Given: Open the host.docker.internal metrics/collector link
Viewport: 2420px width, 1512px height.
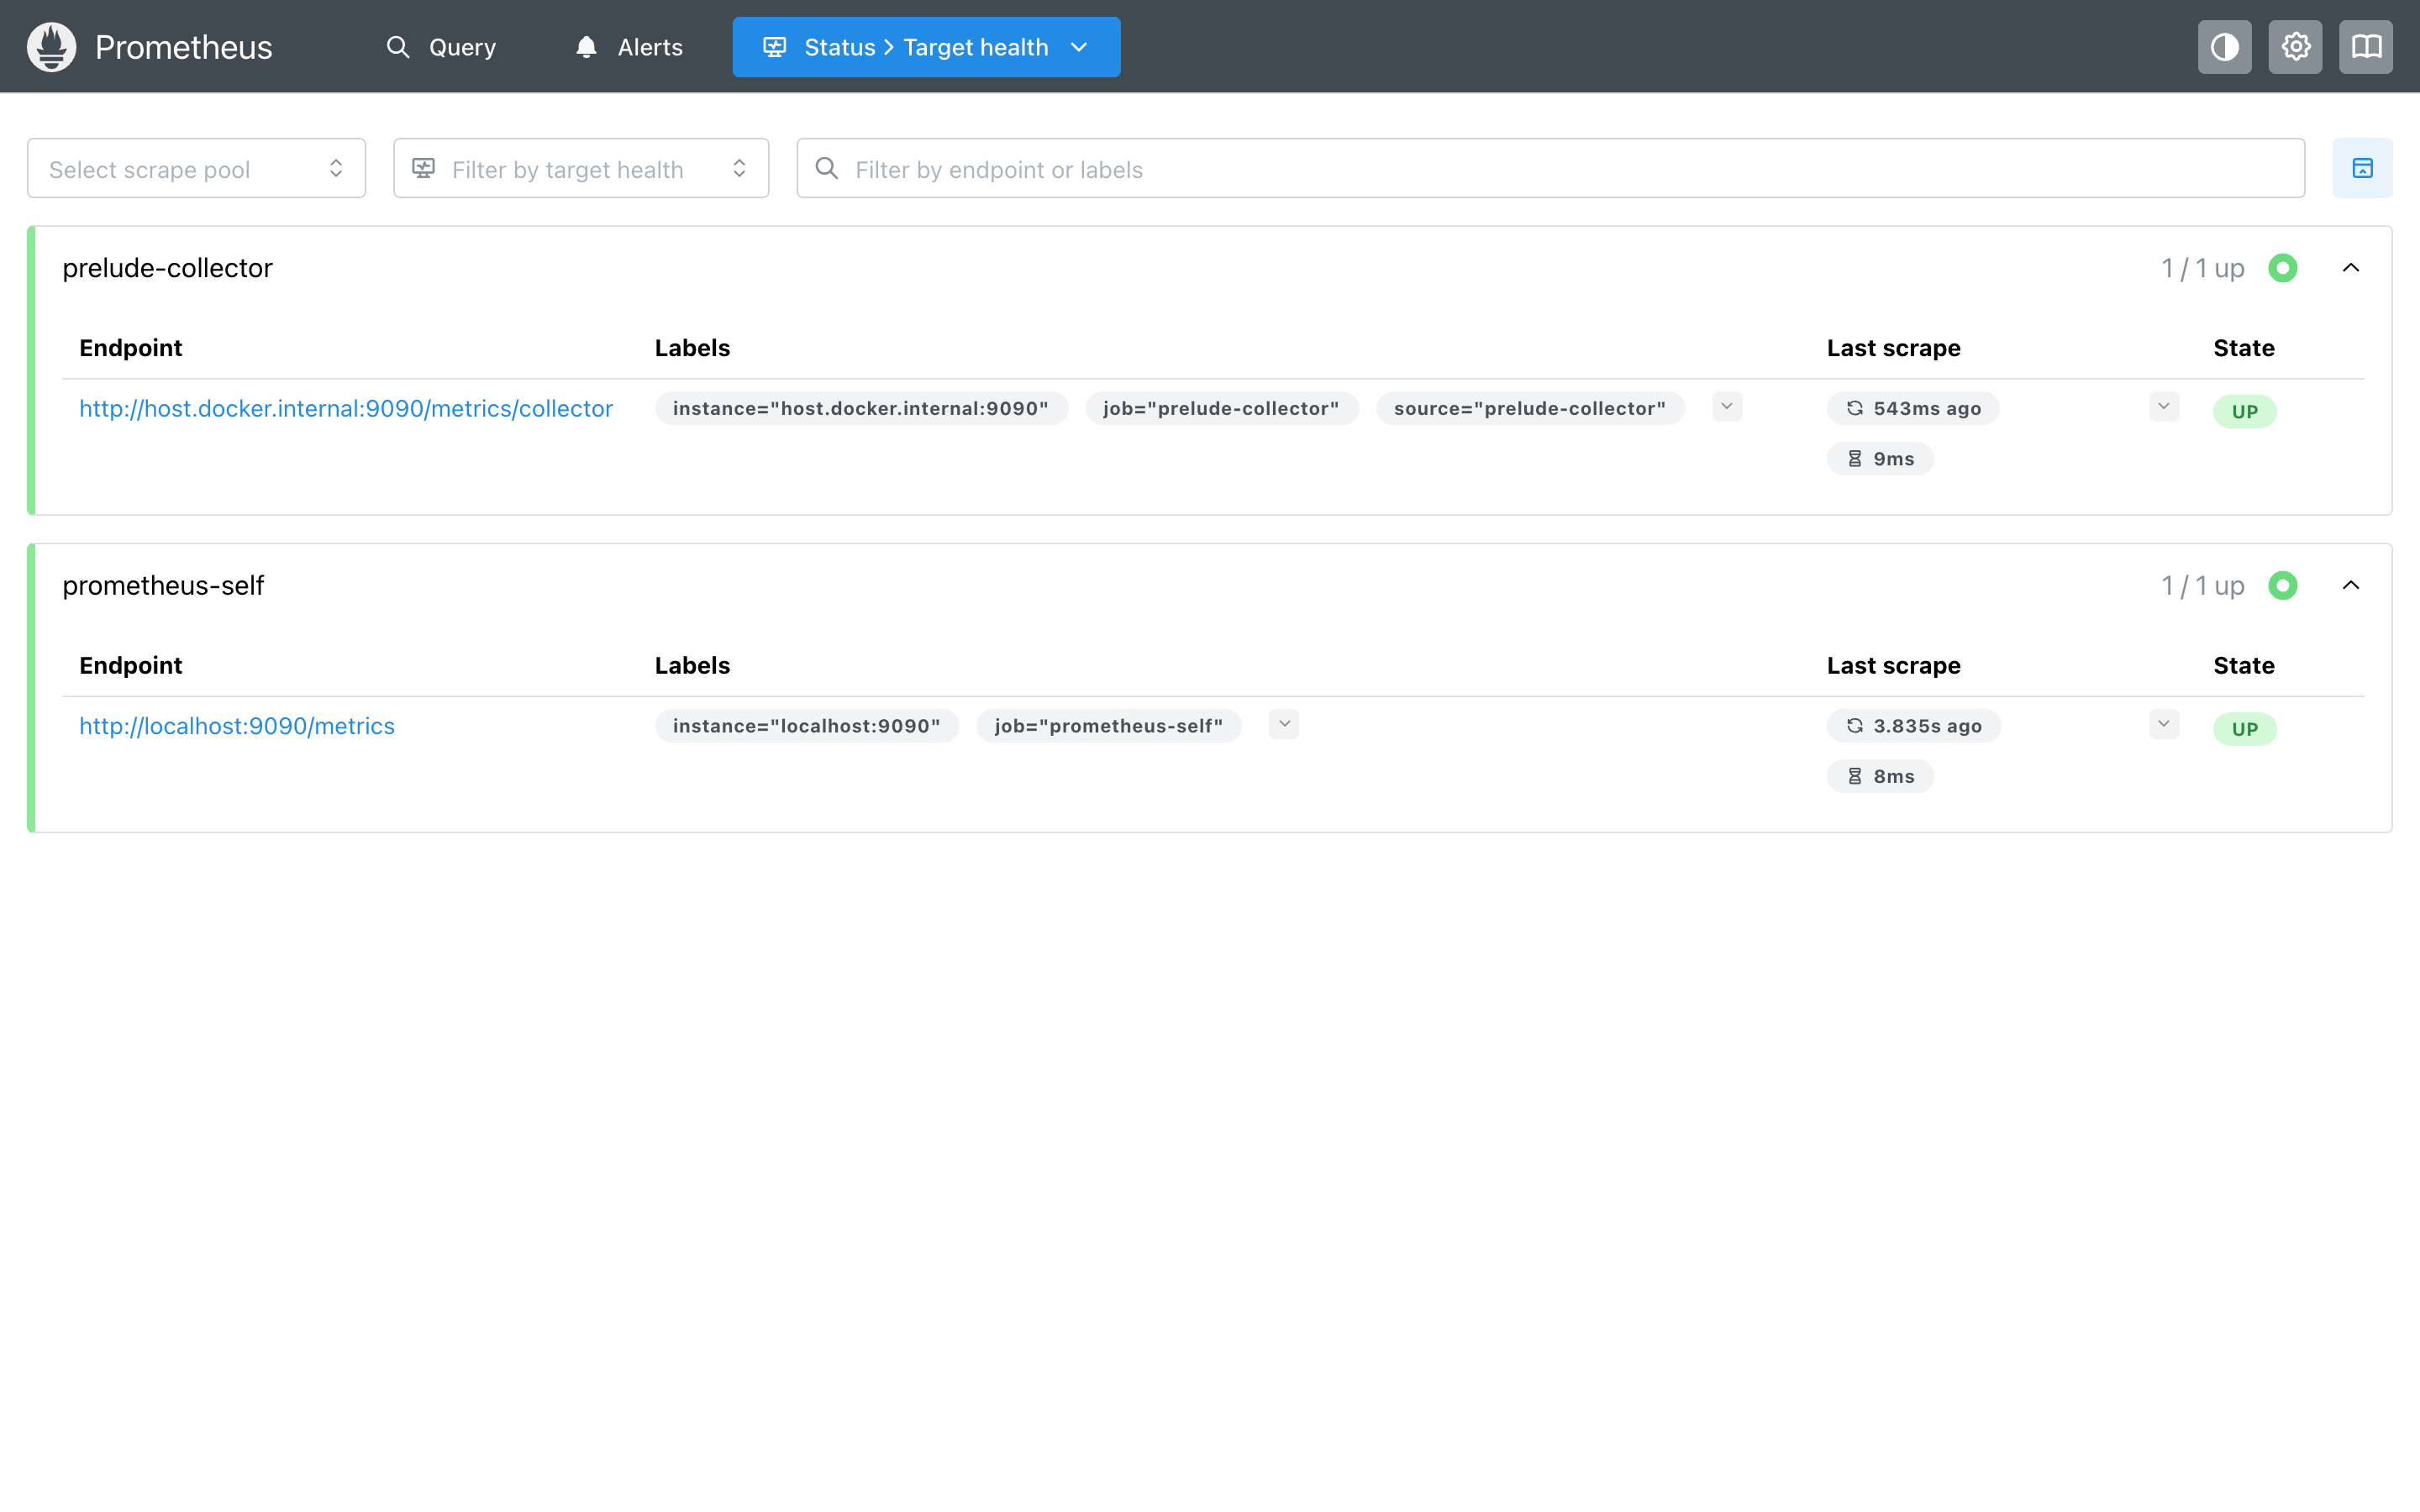Looking at the screenshot, I should 346,408.
